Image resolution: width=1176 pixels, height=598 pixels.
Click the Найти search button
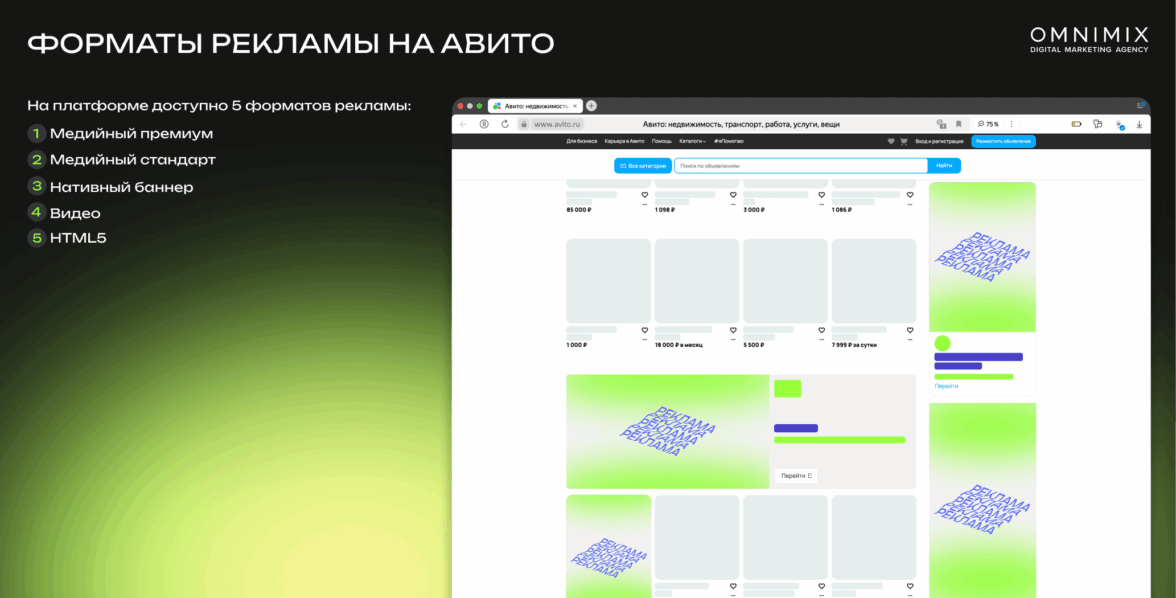(x=944, y=166)
